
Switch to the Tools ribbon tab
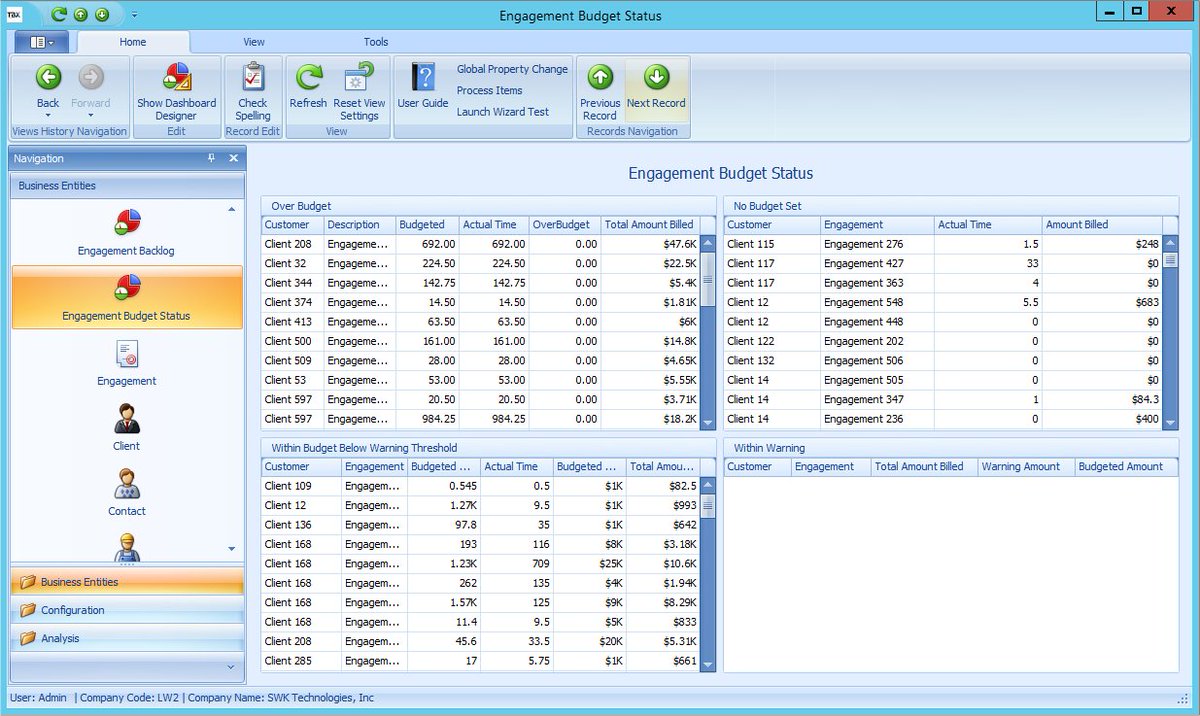[376, 42]
